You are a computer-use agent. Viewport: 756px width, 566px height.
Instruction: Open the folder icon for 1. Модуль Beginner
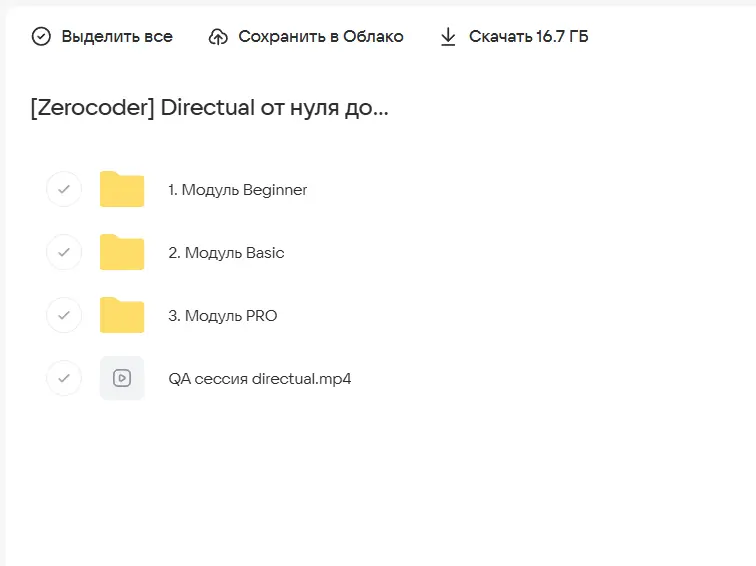122,189
